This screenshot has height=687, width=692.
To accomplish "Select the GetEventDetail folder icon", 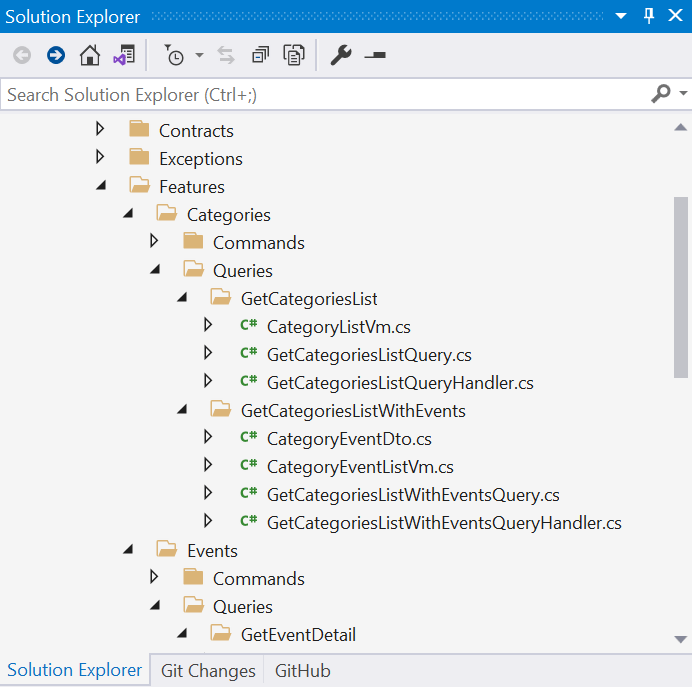I will [221, 633].
